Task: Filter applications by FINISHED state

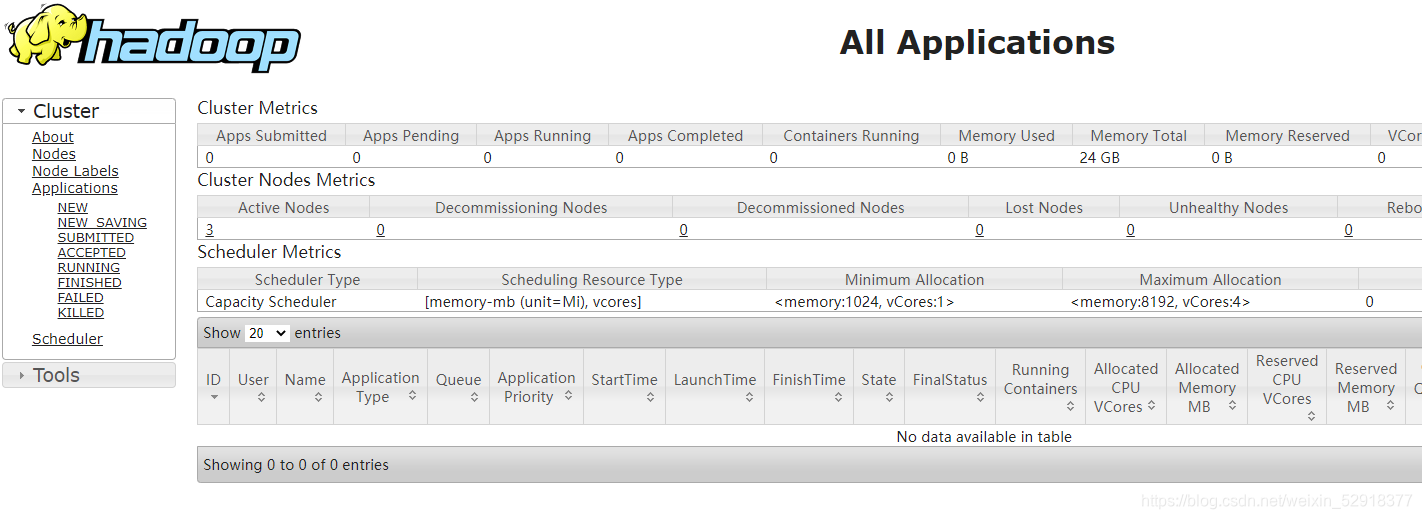Action: click(90, 283)
